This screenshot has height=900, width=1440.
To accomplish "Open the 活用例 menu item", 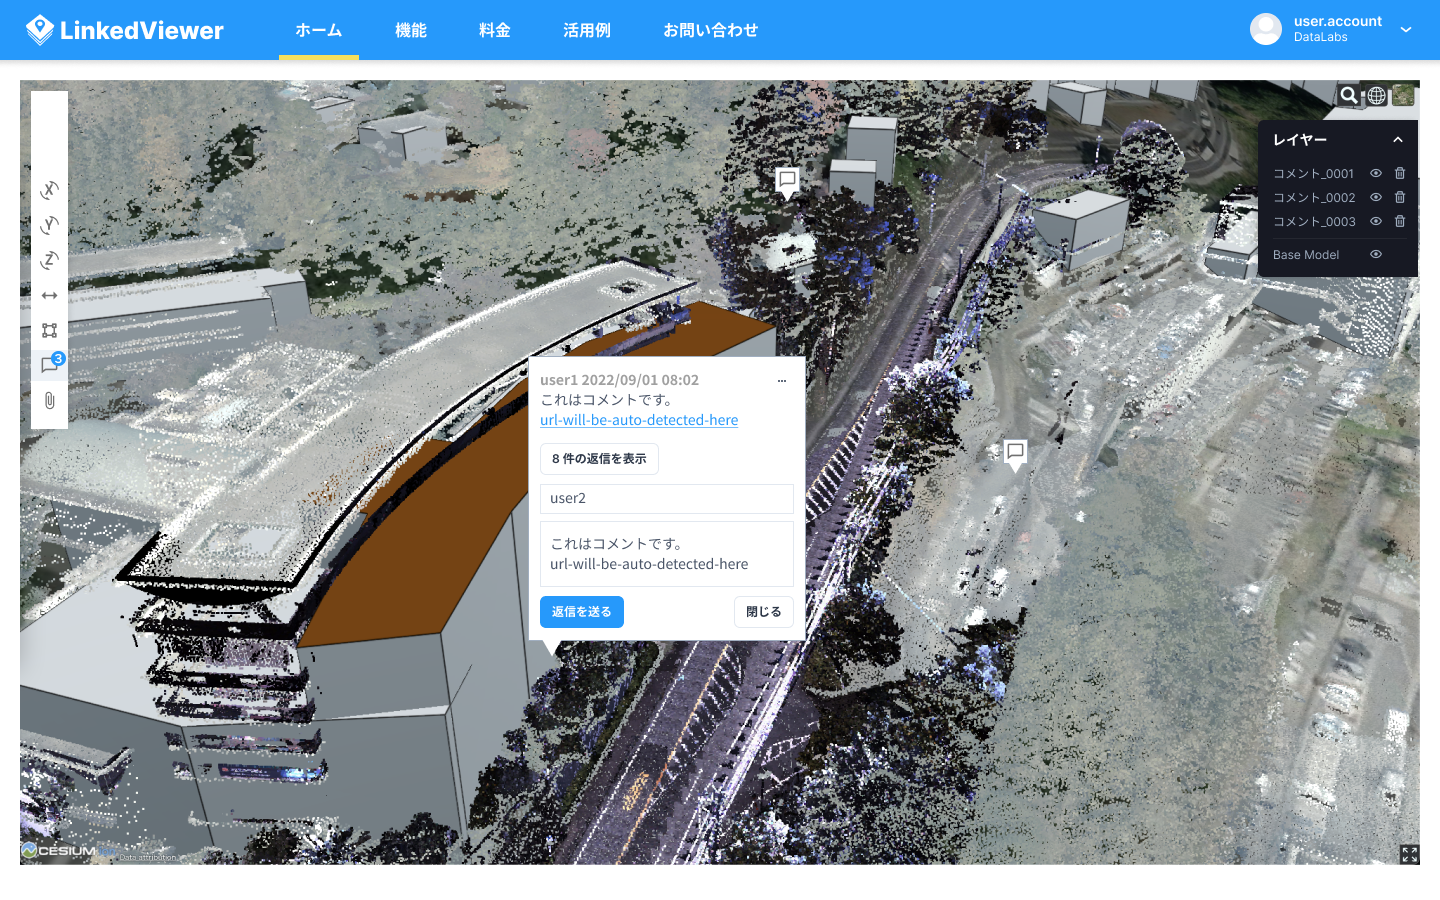I will (x=587, y=30).
